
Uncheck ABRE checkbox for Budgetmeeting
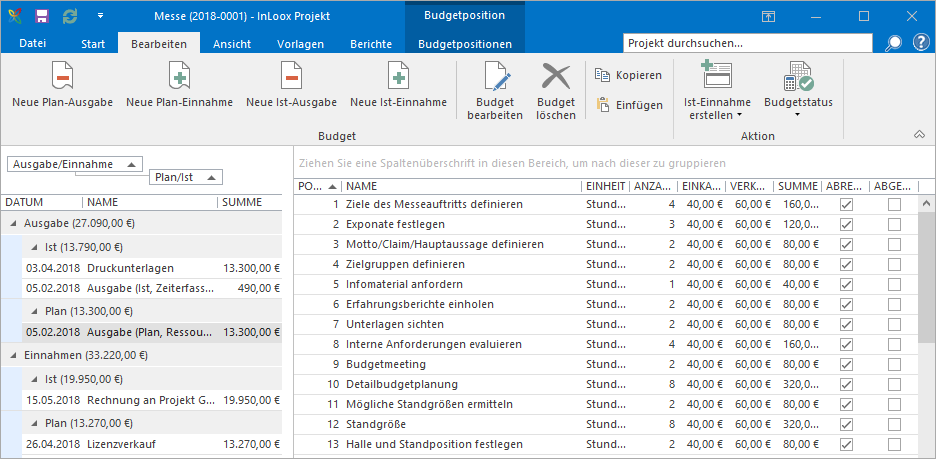coord(846,365)
